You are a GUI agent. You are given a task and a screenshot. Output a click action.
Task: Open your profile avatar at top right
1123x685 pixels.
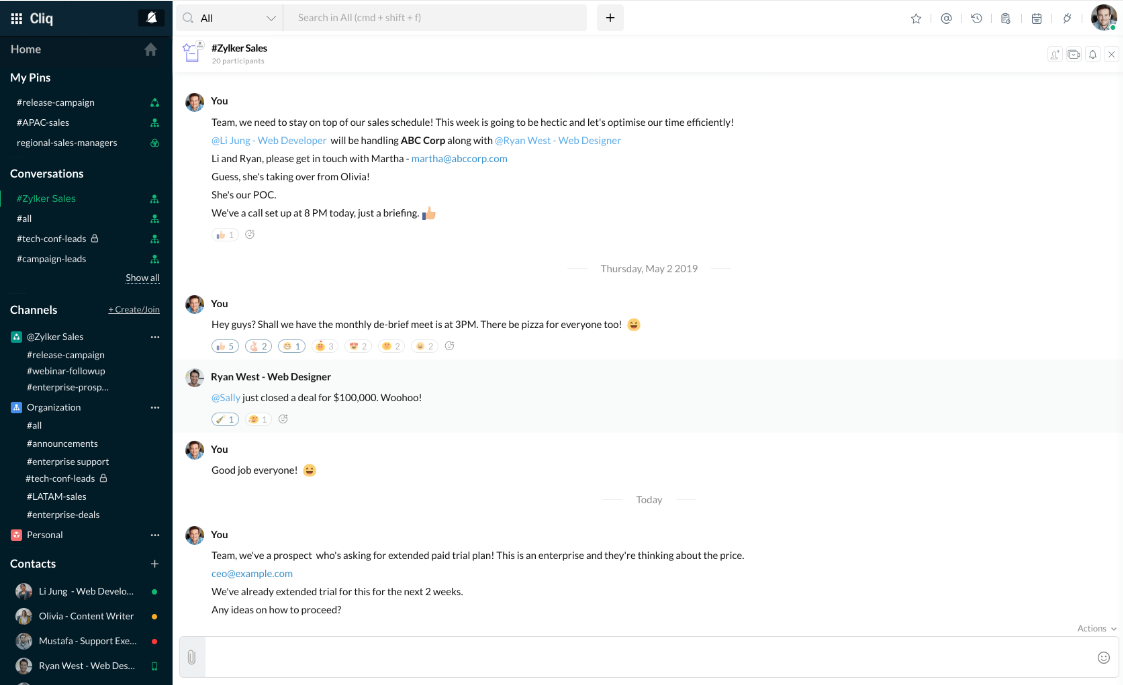pyautogui.click(x=1103, y=17)
